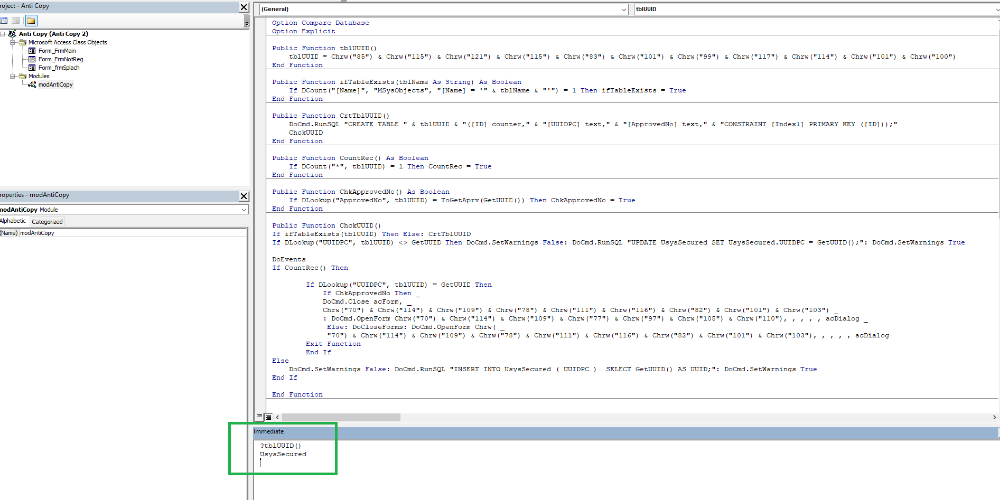Screen dimensions: 1000x500
Task: Click the DoCmd.RunSQL "CREATE TABLE" code line
Action: 592,124
